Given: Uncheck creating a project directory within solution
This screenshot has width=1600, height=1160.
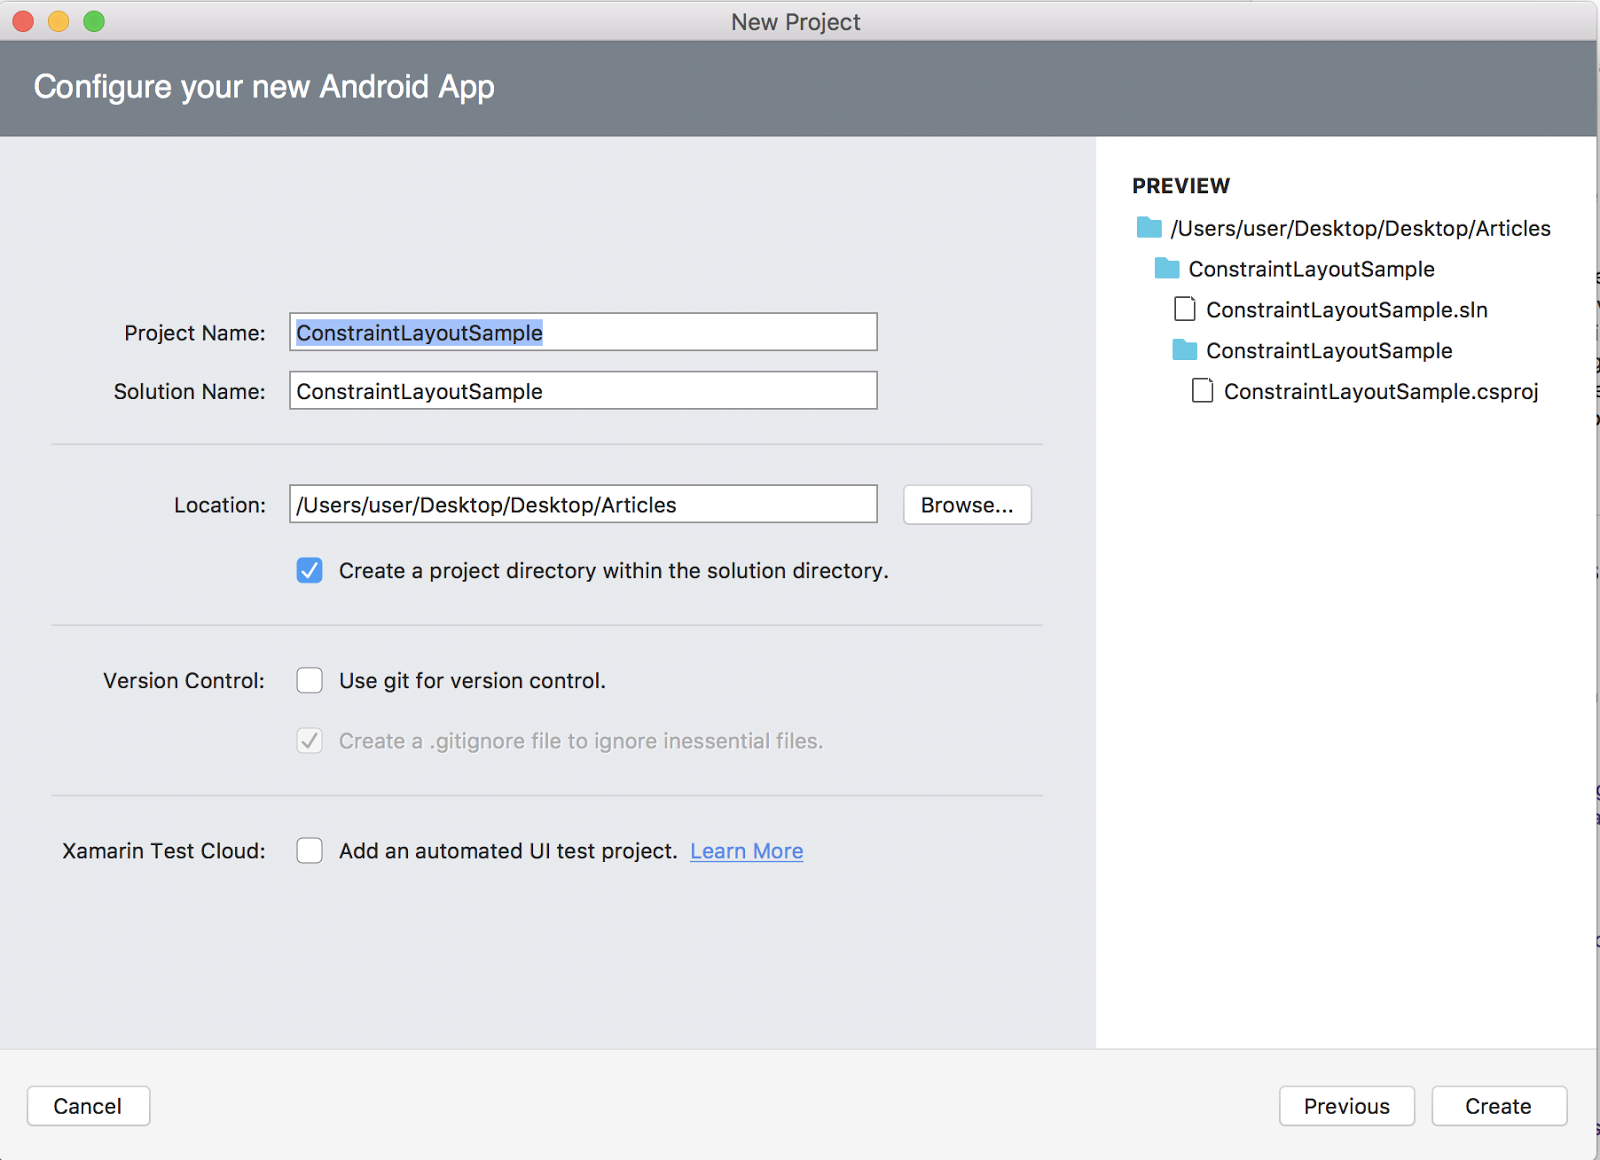Looking at the screenshot, I should 310,570.
